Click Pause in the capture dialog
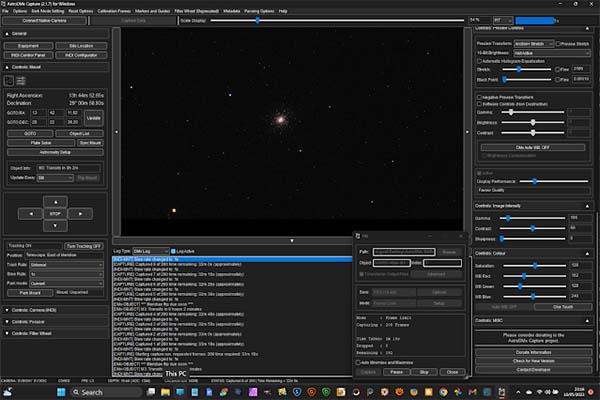 [x=396, y=371]
